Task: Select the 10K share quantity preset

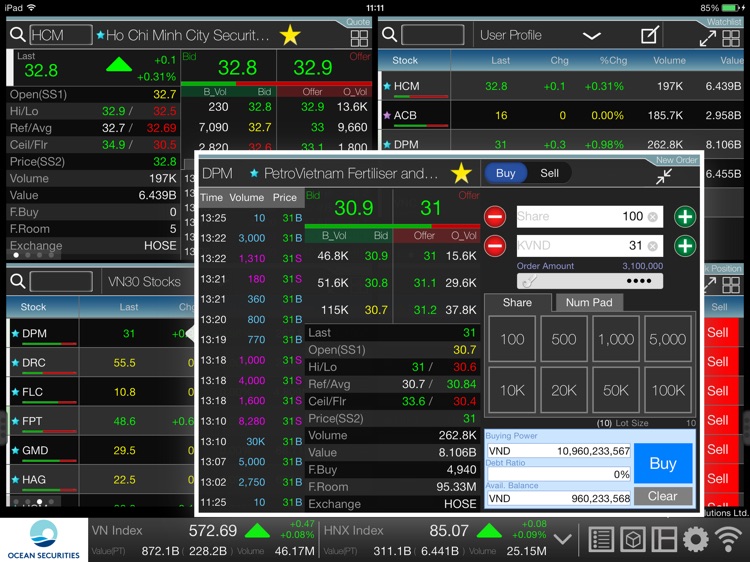Action: [x=512, y=390]
